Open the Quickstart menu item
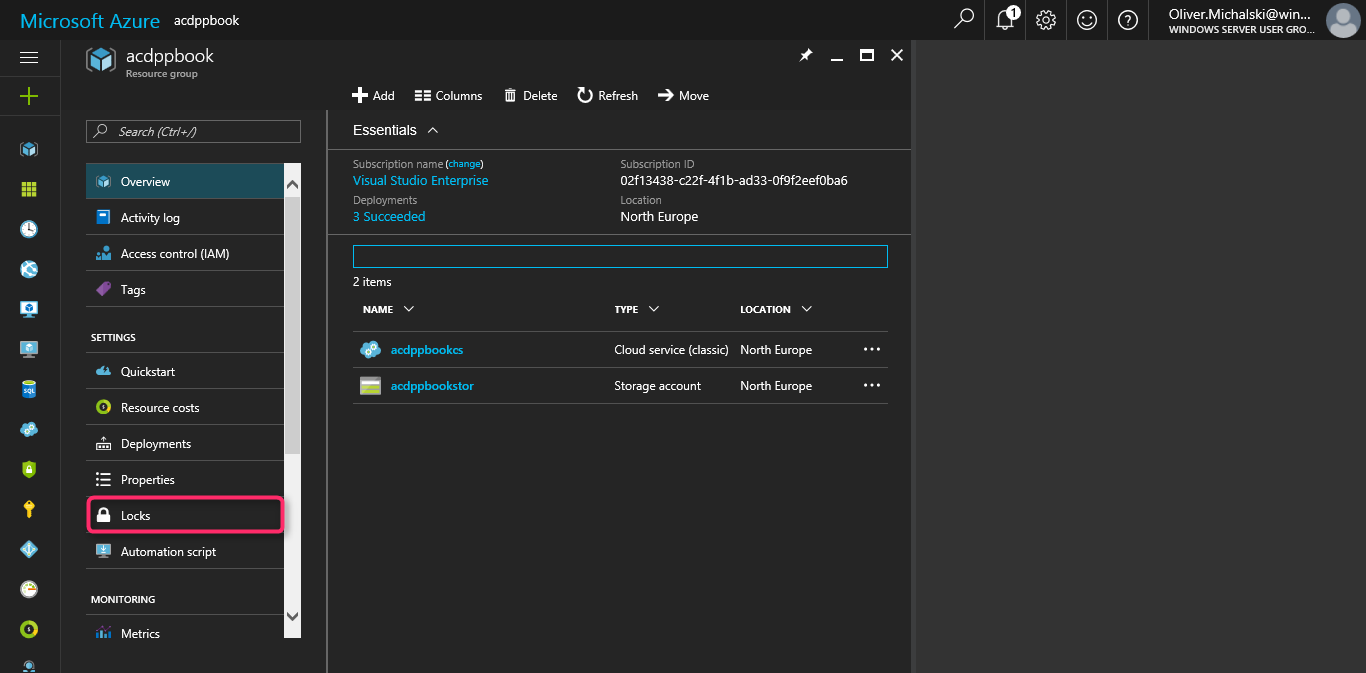1366x673 pixels. (185, 372)
